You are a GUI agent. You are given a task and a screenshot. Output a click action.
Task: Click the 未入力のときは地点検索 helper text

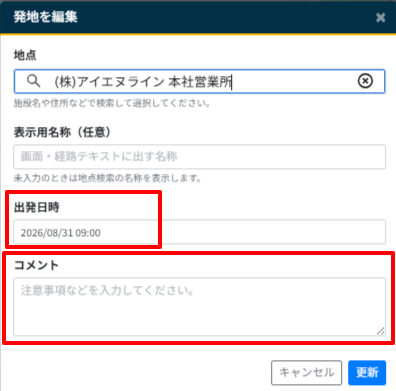(x=108, y=178)
